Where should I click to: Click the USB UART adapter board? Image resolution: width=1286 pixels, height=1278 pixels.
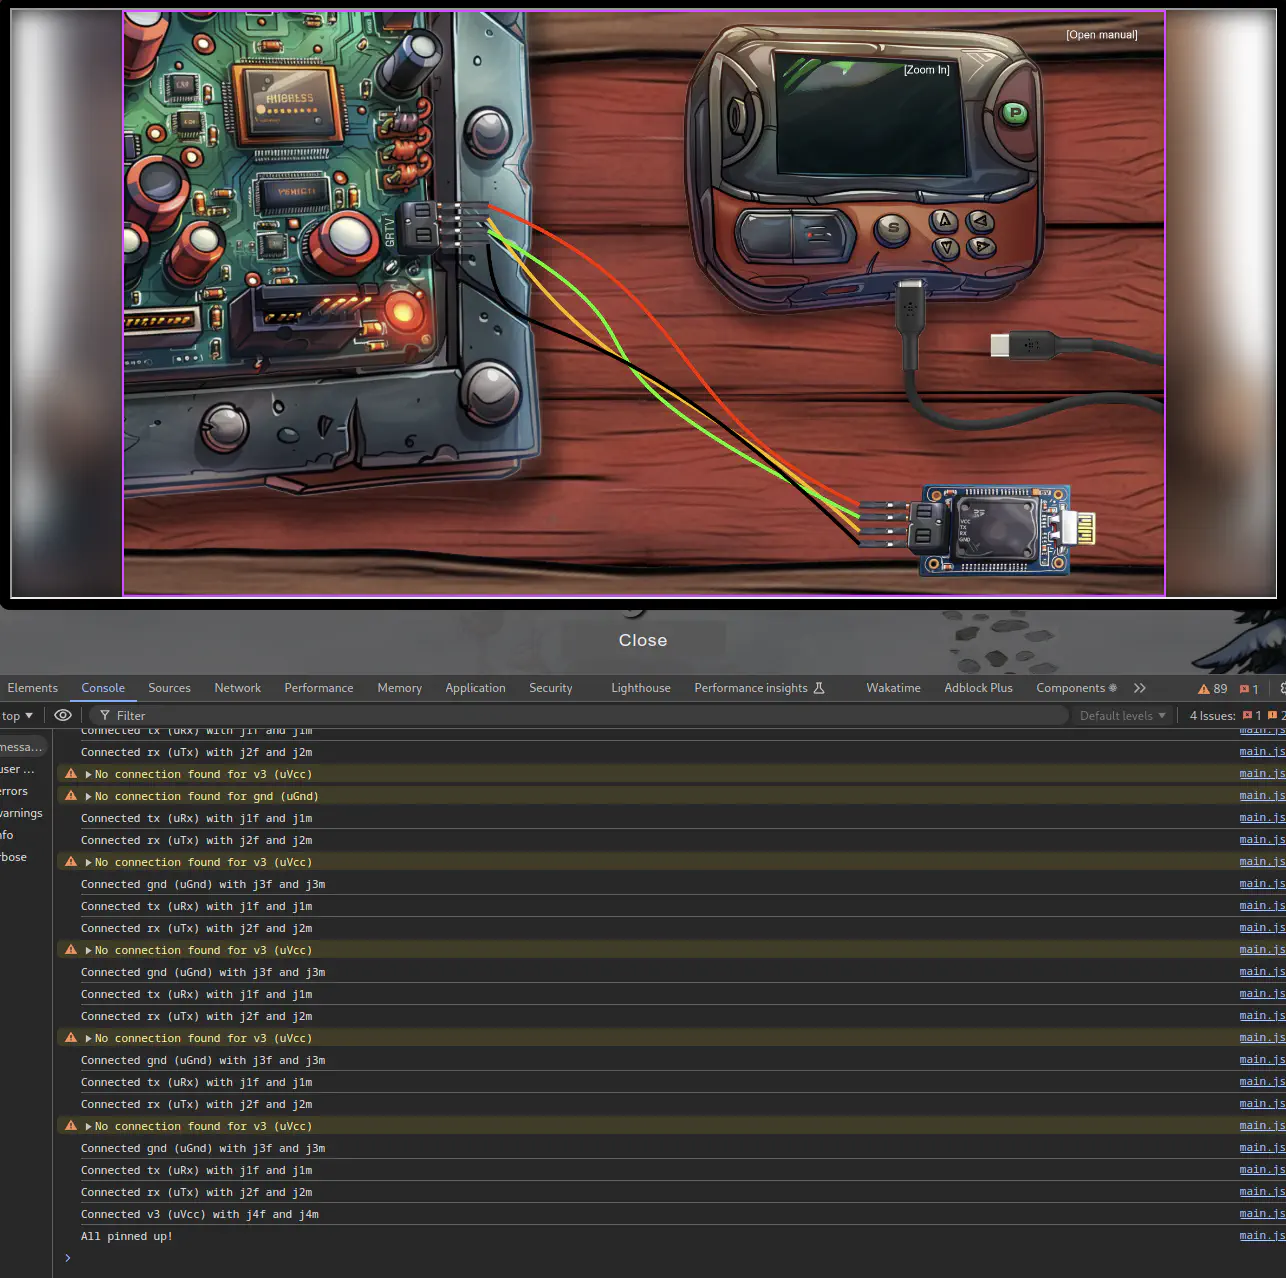point(996,530)
